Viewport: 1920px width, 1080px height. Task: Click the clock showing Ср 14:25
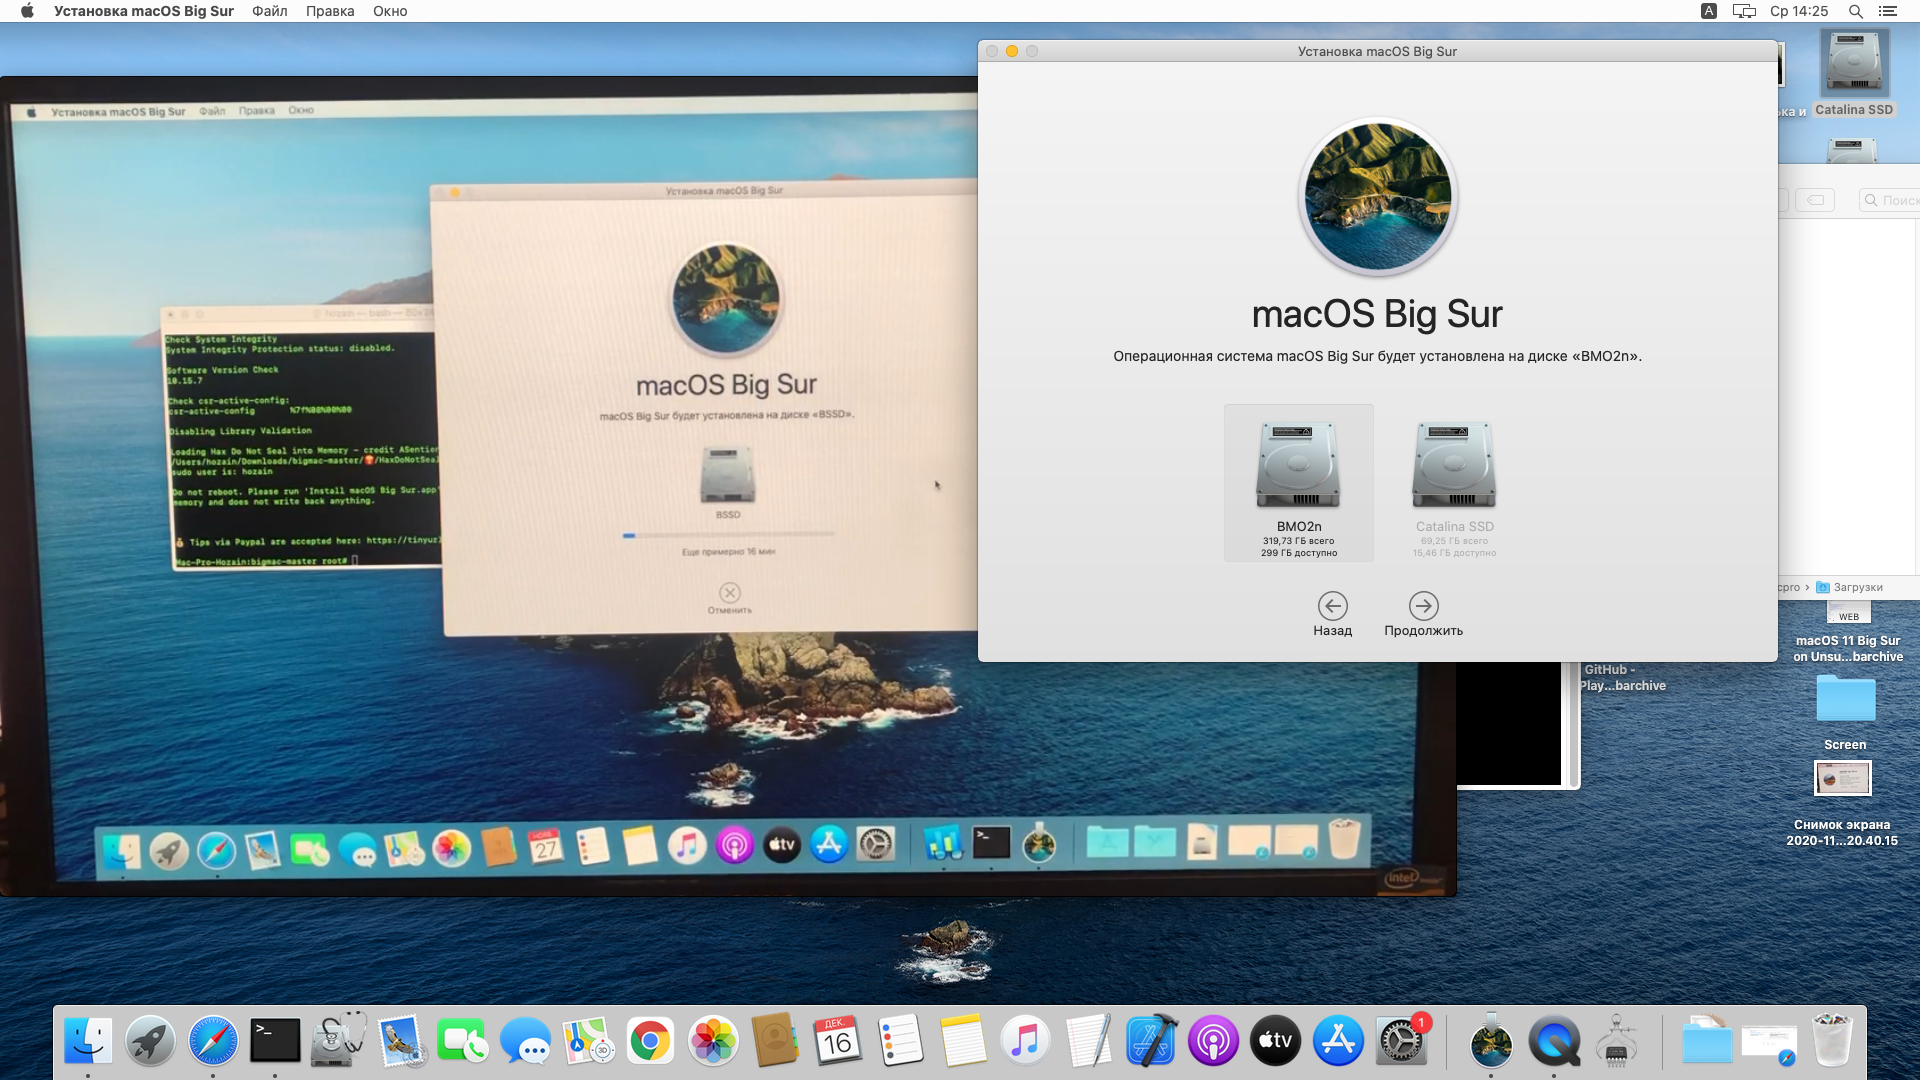[1799, 11]
